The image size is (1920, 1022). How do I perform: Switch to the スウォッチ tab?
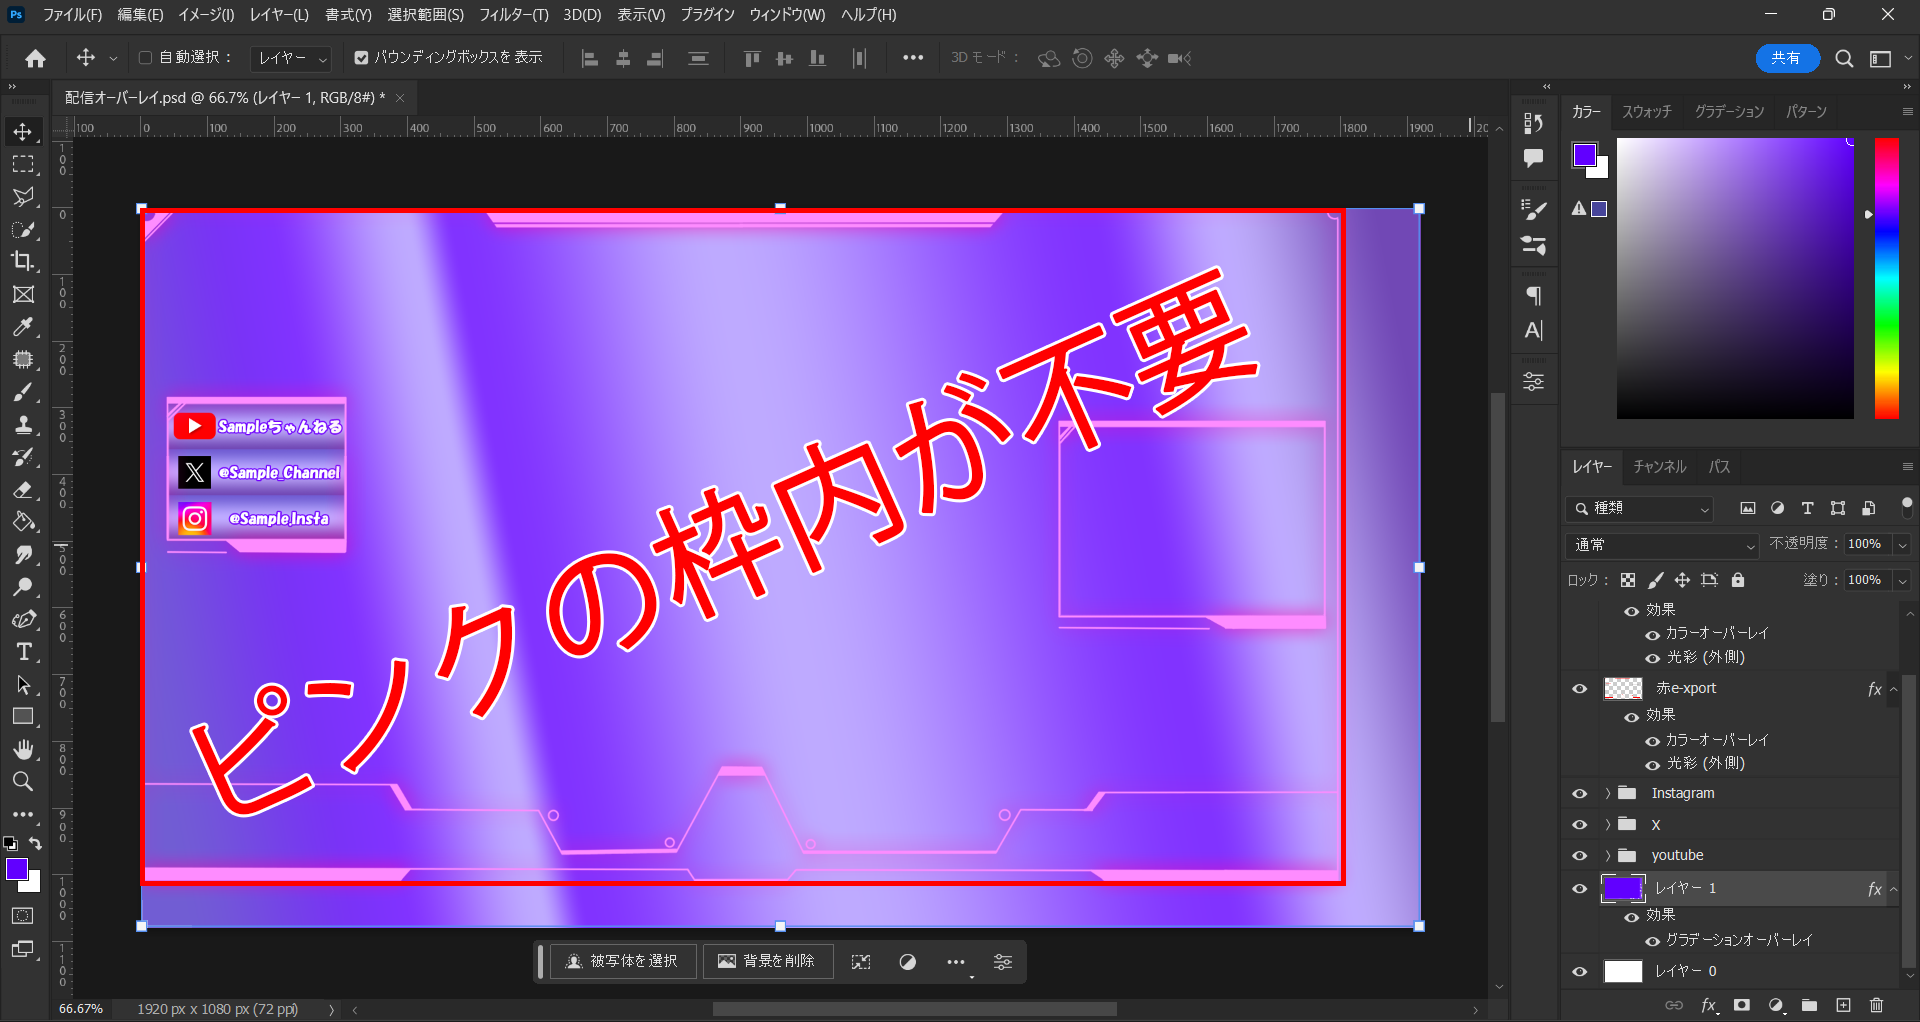coord(1647,112)
